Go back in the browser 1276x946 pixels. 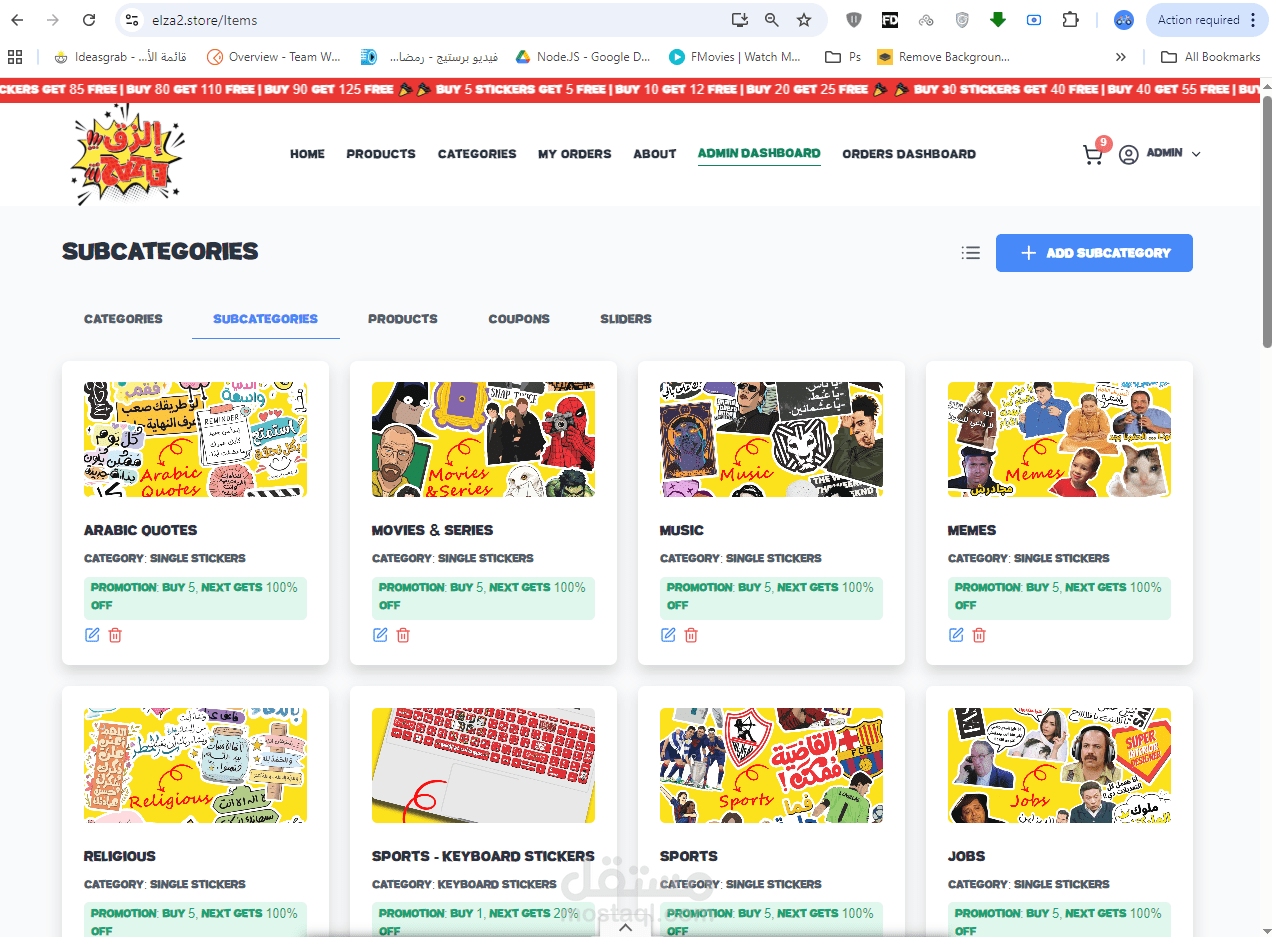pyautogui.click(x=17, y=20)
